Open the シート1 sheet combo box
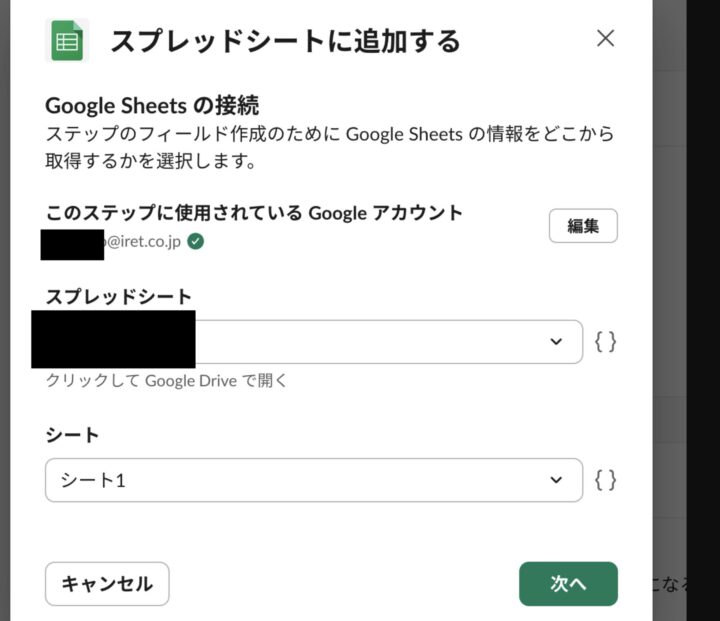Screen dimensions: 720x621 pos(300,480)
